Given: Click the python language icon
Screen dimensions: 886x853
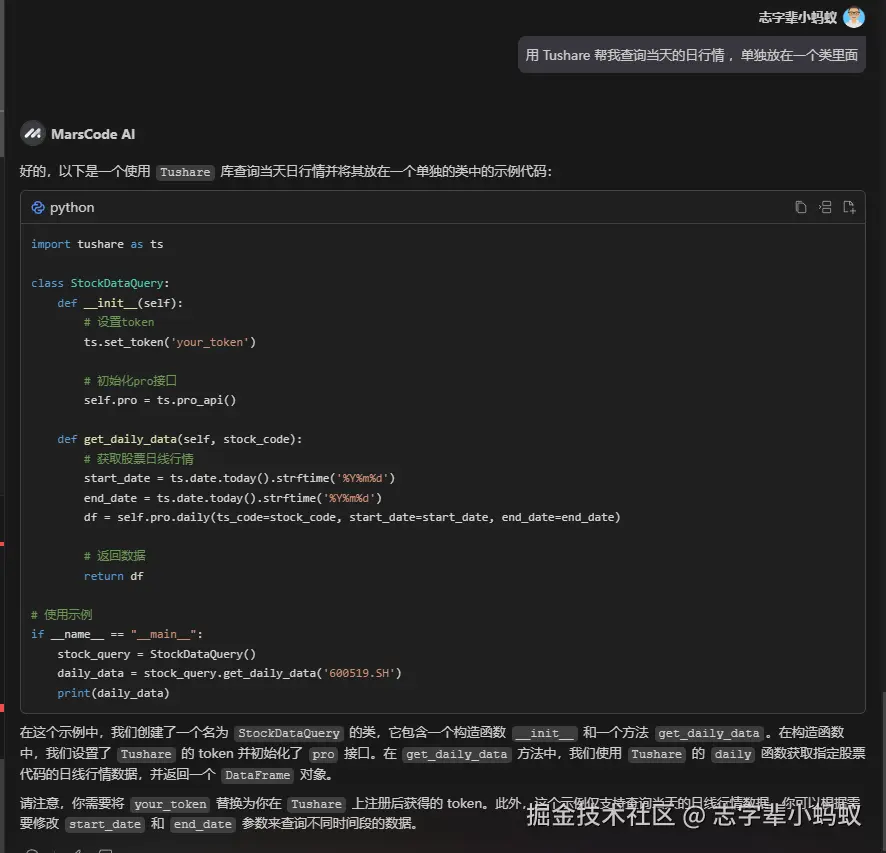Looking at the screenshot, I should [x=38, y=207].
